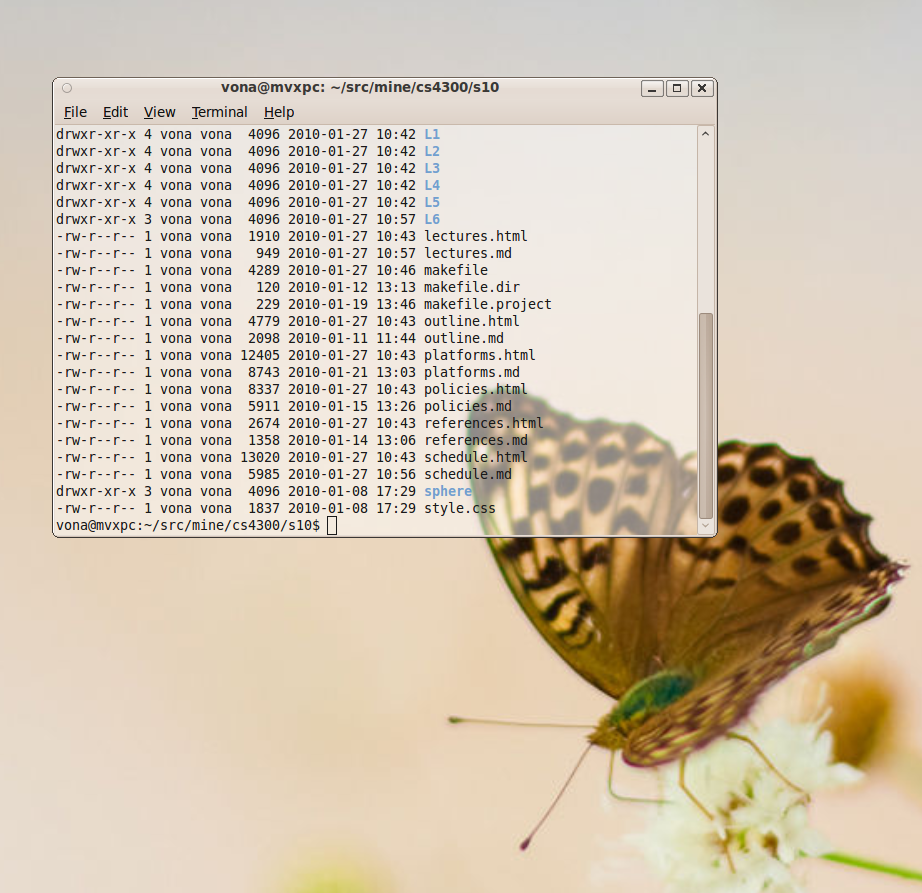
Task: Open the Edit menu
Action: 115,112
